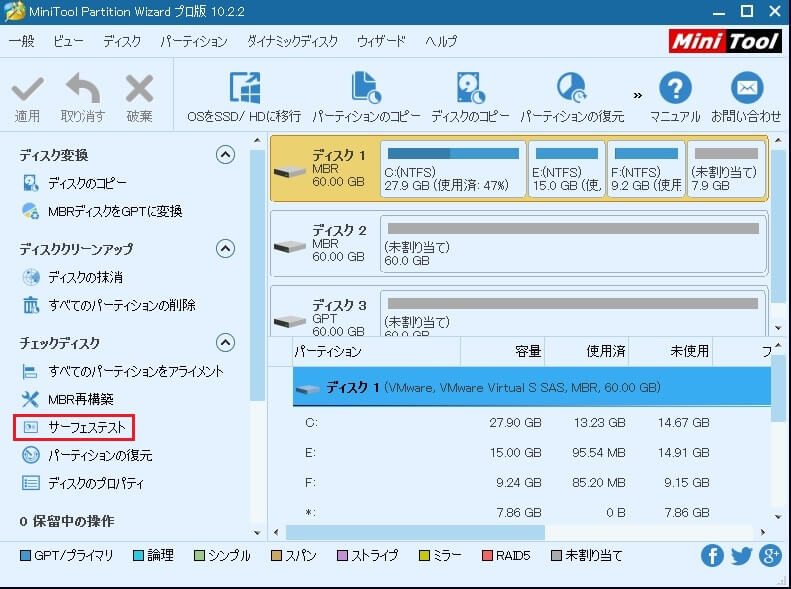The image size is (791, 589).
Task: Click the 適用 (Apply) checkmark icon
Action: click(x=27, y=89)
